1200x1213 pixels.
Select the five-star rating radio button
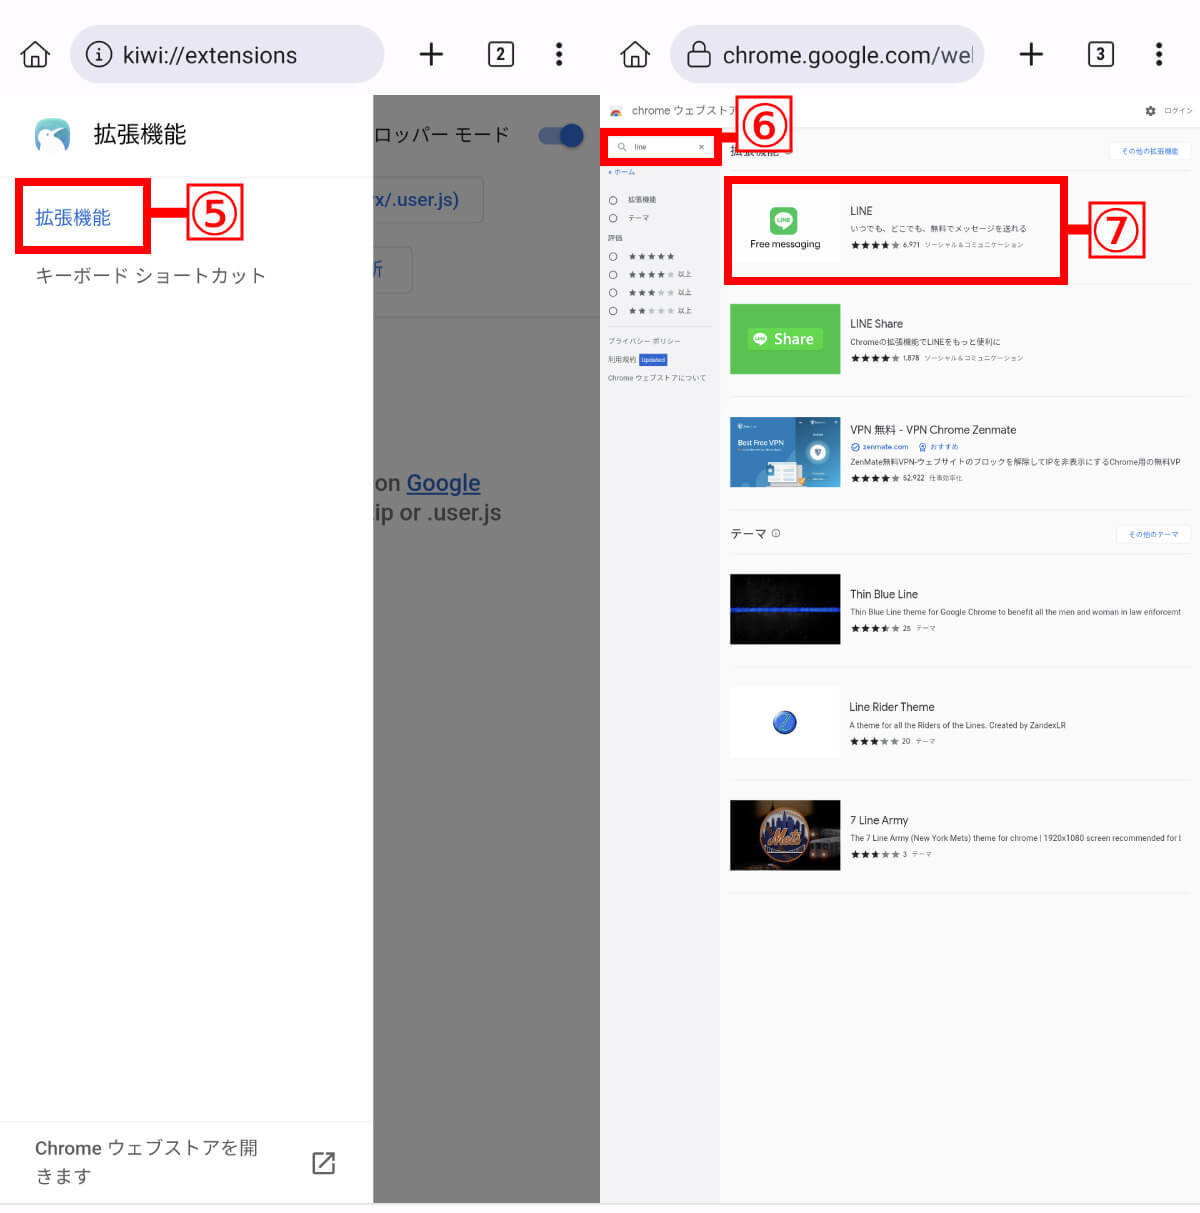coord(613,256)
